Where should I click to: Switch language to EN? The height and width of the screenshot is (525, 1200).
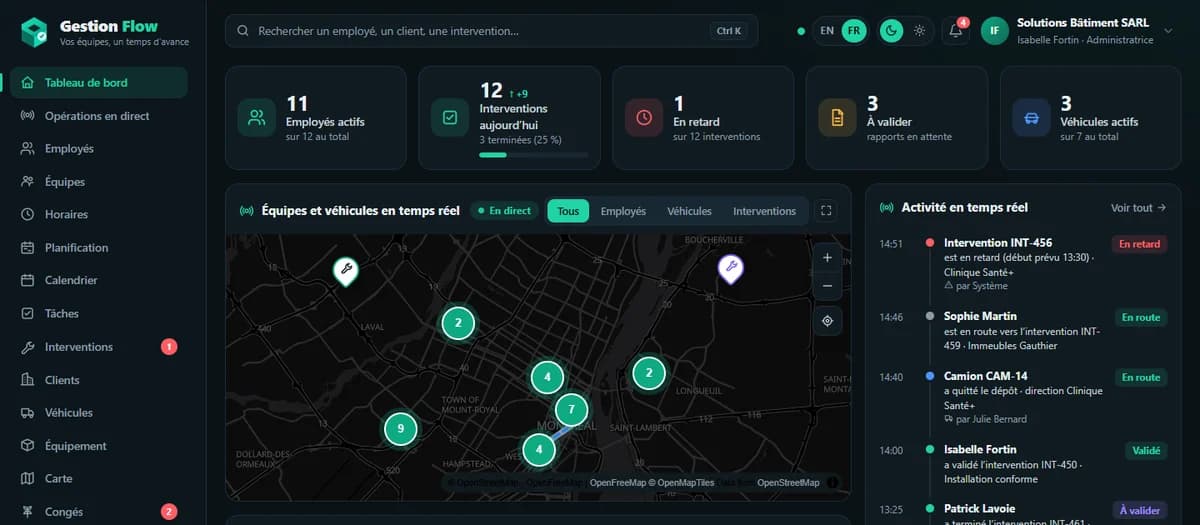827,31
